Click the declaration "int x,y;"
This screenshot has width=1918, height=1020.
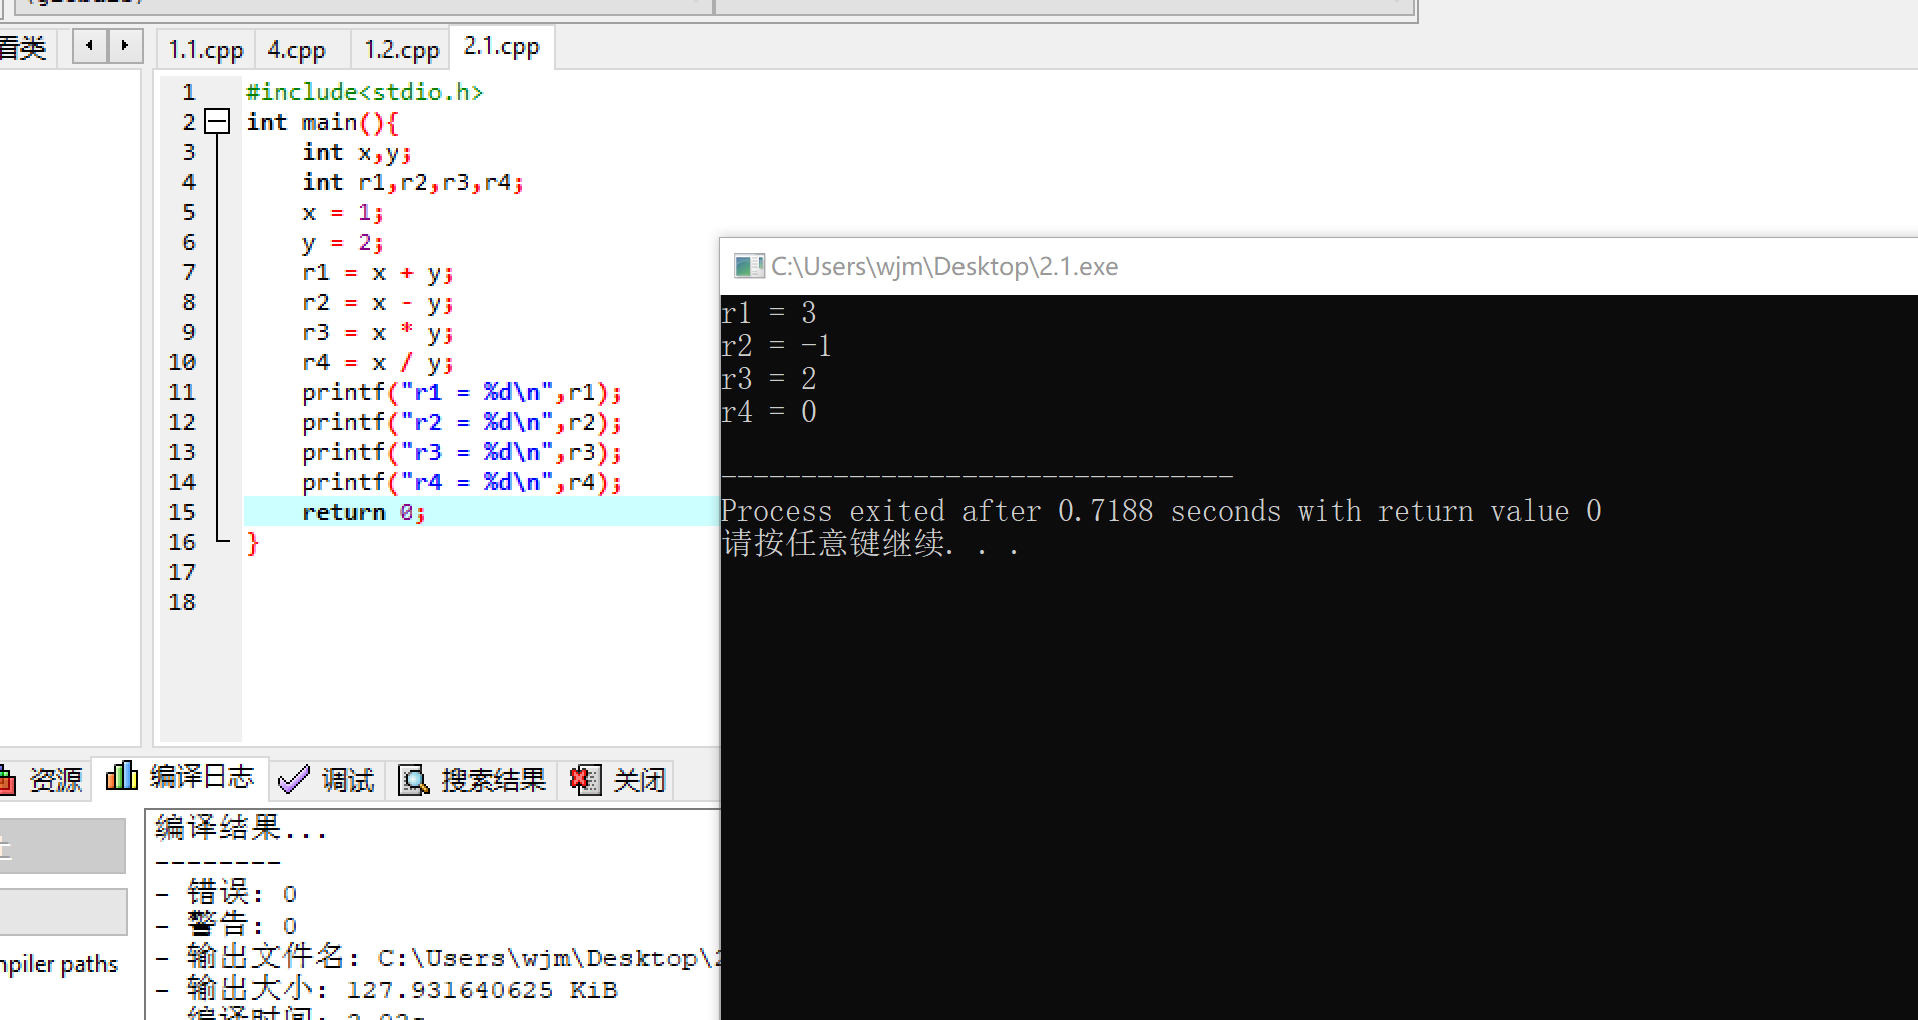coord(357,152)
